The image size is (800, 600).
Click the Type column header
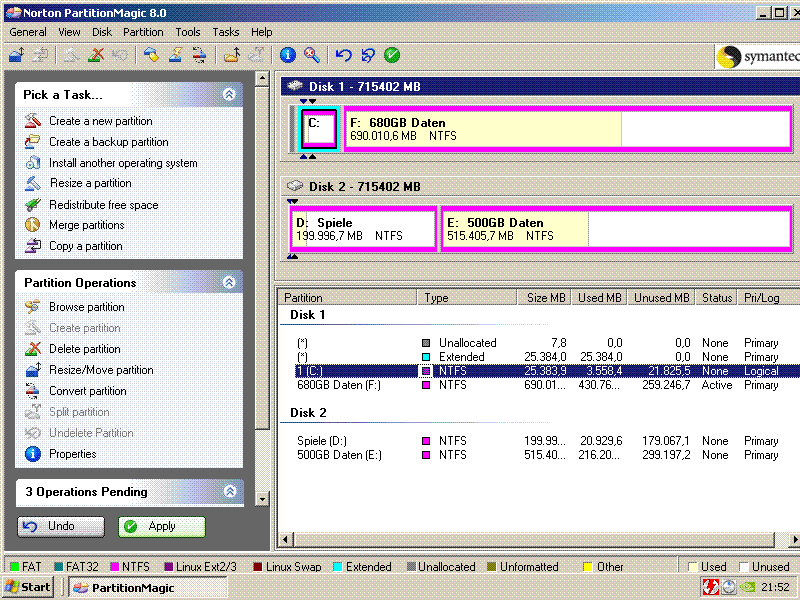click(x=467, y=297)
